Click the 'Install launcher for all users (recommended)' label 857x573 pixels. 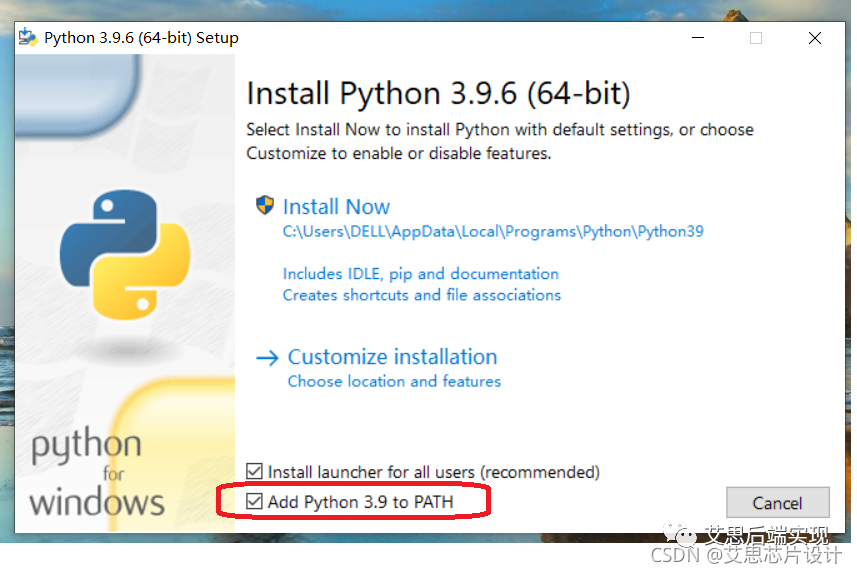tap(433, 471)
